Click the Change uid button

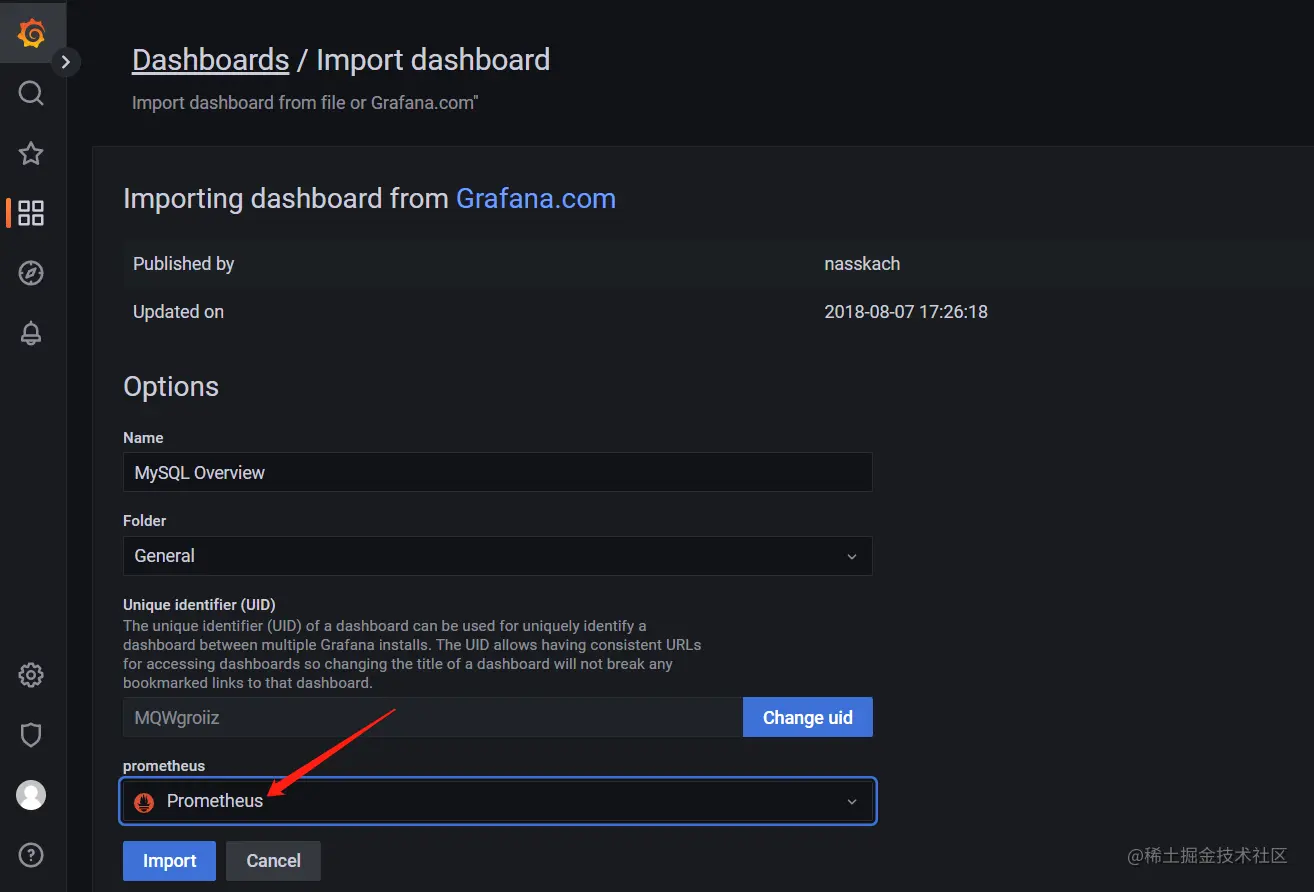(808, 717)
